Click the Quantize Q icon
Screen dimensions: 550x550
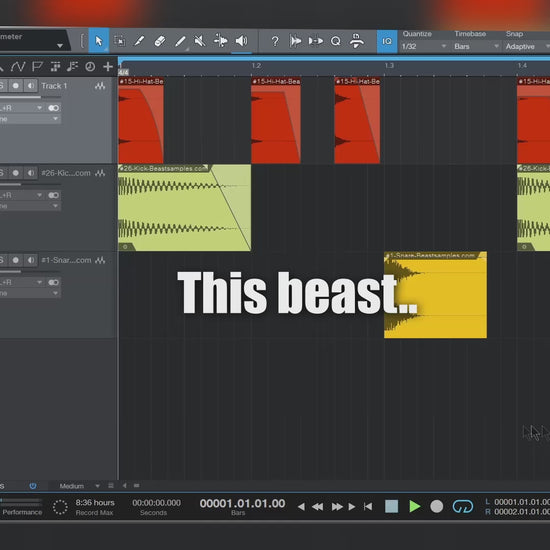tap(336, 41)
